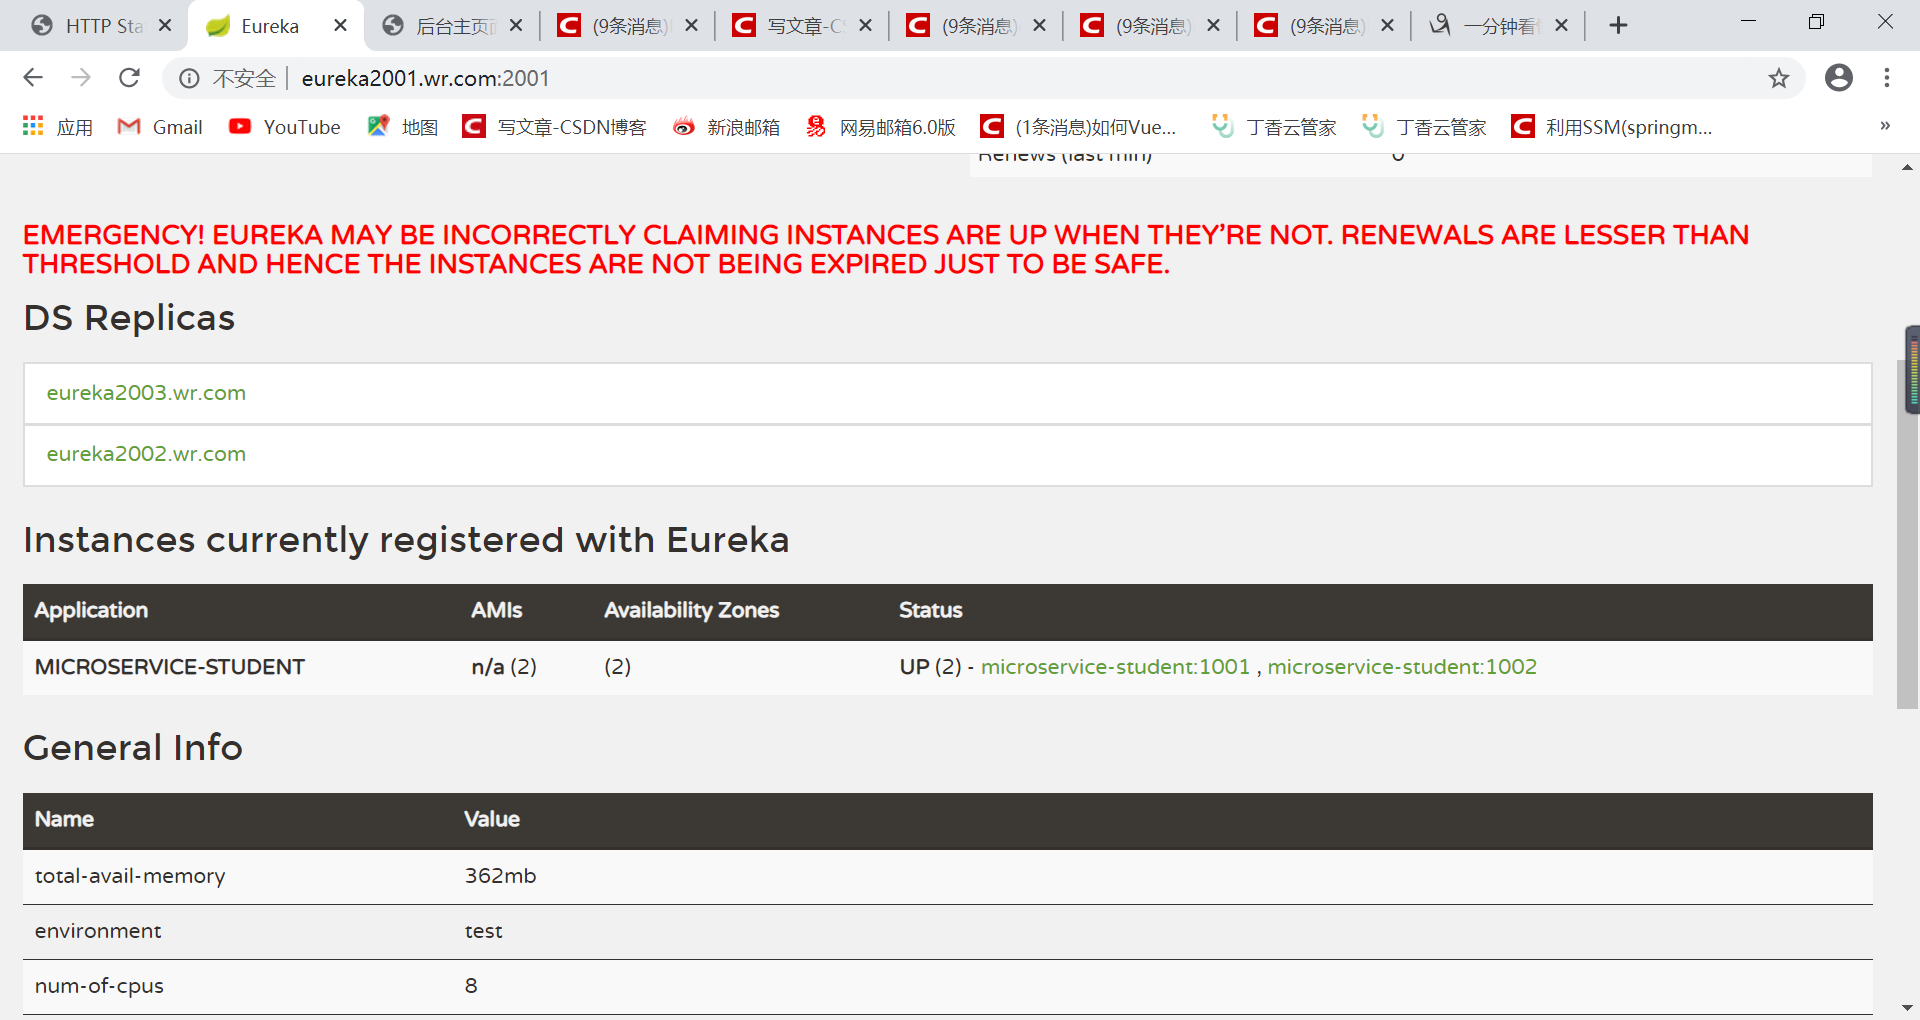Go back to the previous page
The image size is (1920, 1020).
tap(33, 78)
